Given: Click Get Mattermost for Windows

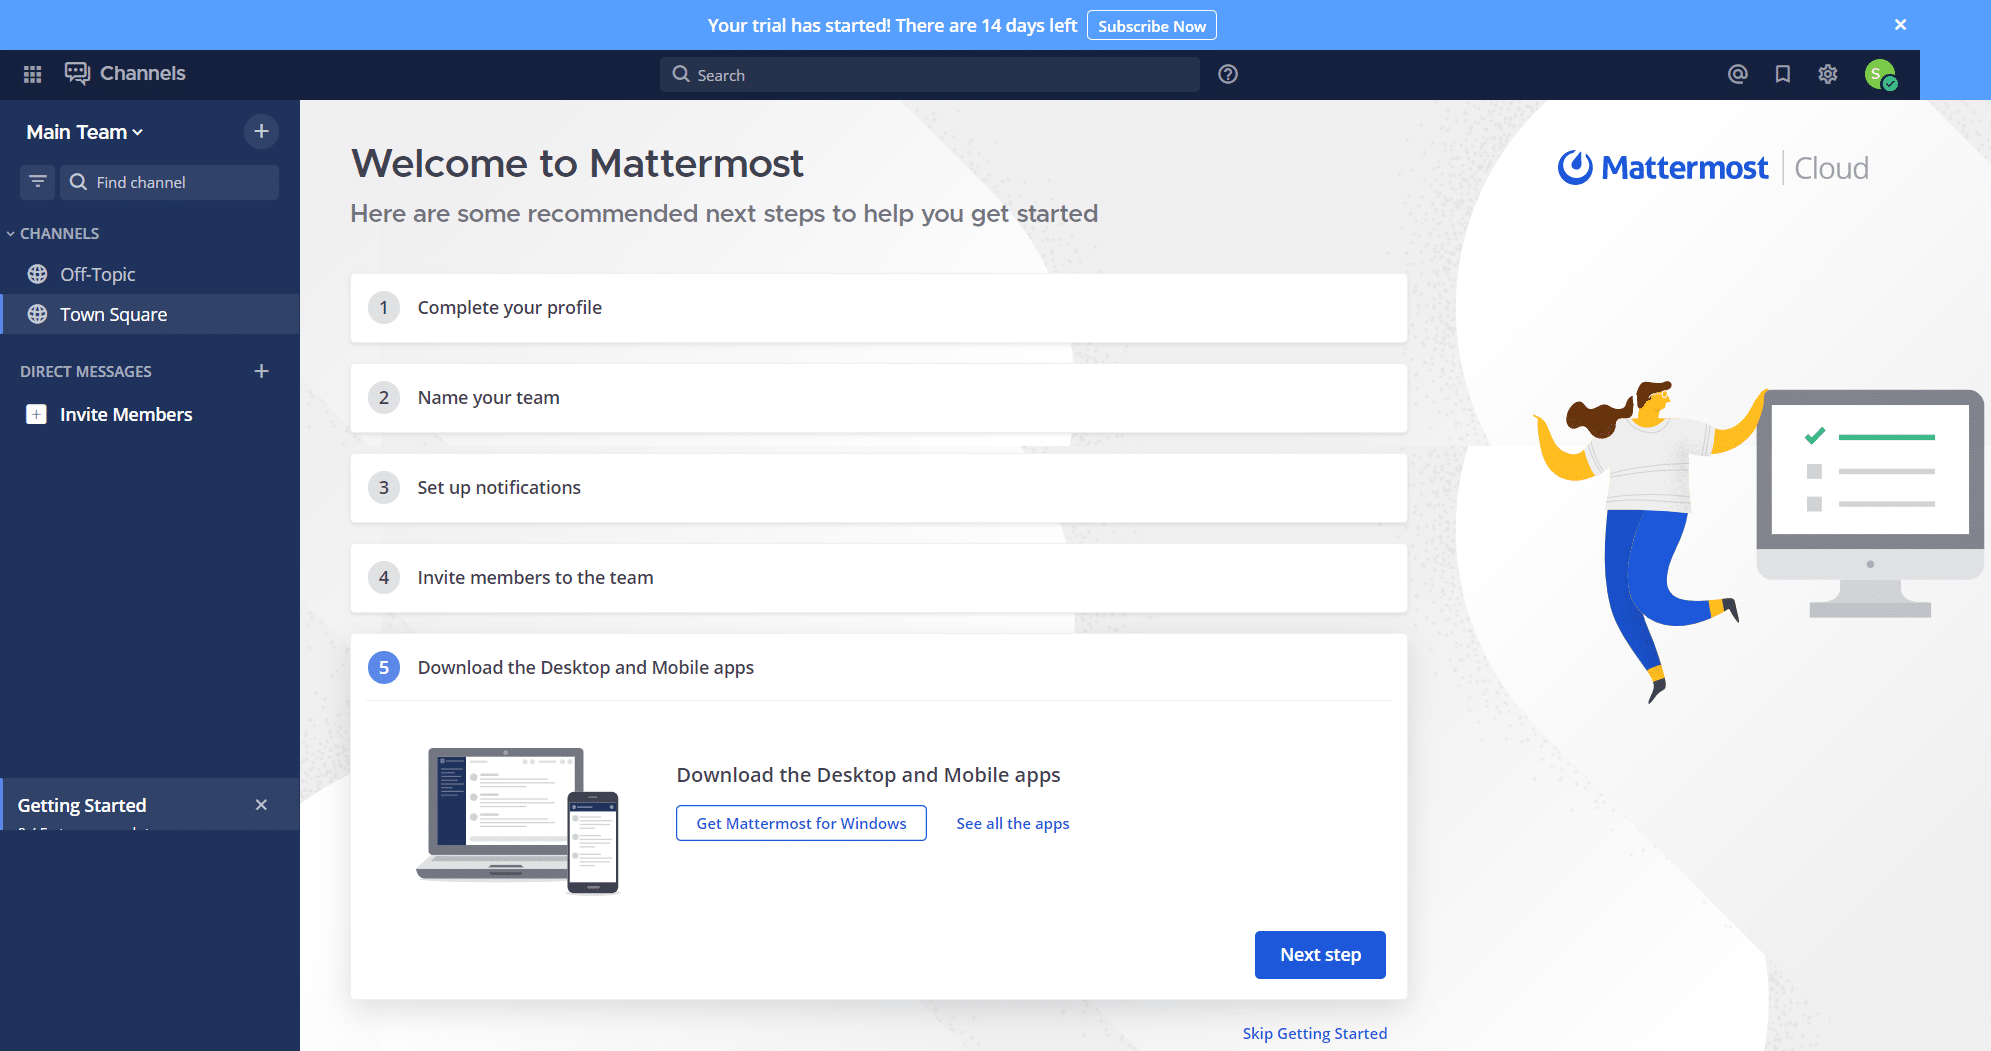Looking at the screenshot, I should tap(801, 823).
